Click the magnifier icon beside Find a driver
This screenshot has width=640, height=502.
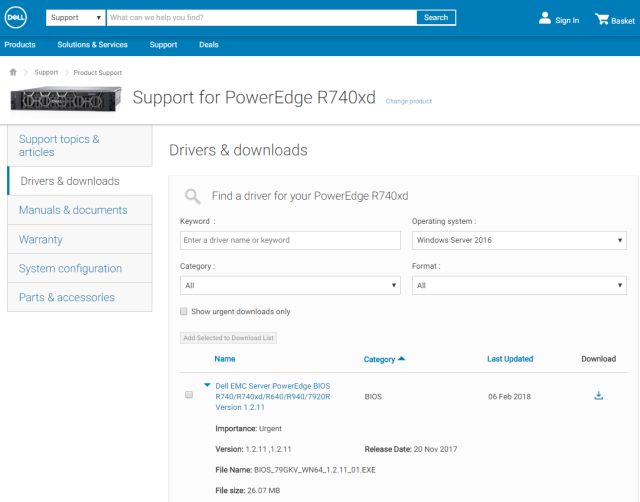point(192,196)
